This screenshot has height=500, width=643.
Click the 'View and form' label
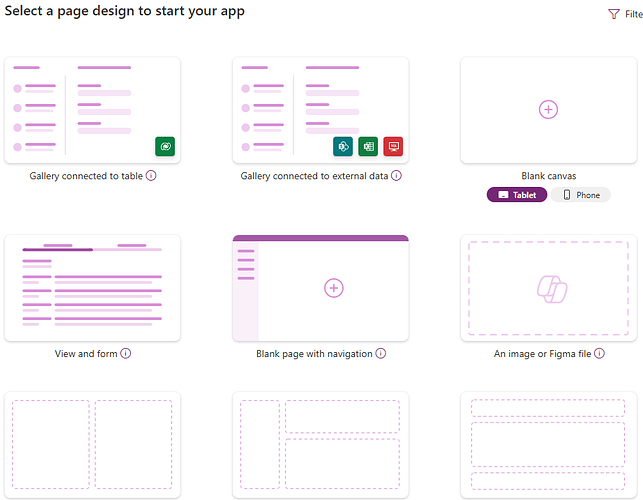coord(86,354)
